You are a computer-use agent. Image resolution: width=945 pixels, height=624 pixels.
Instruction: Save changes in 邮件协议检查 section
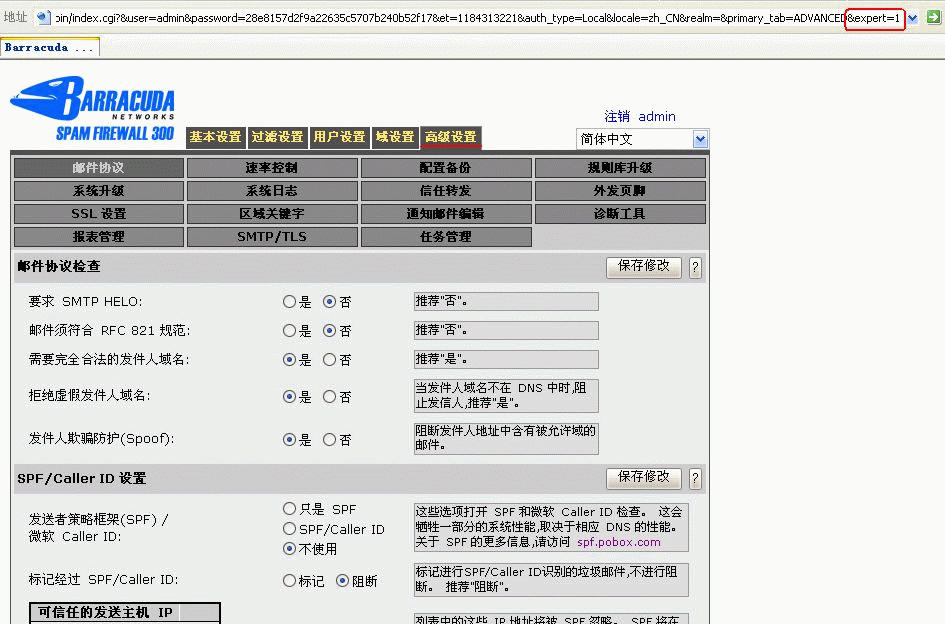click(644, 267)
